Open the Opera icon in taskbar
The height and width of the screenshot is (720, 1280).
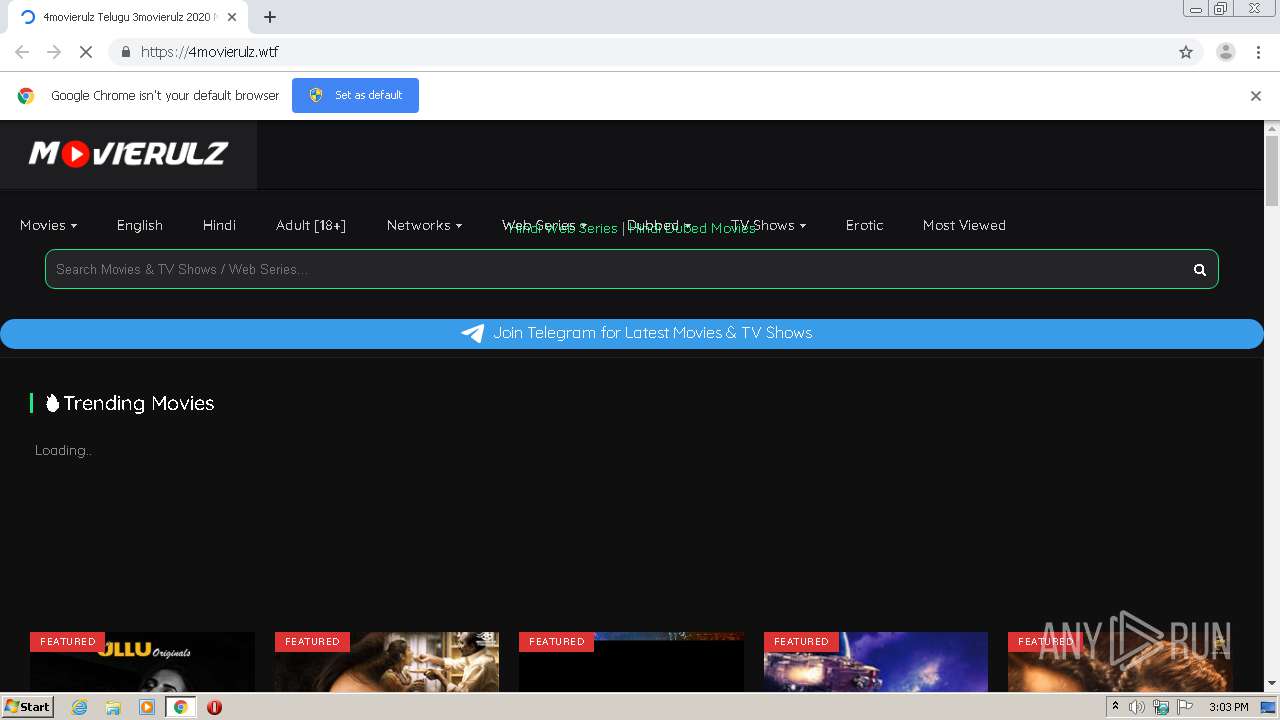[x=214, y=707]
